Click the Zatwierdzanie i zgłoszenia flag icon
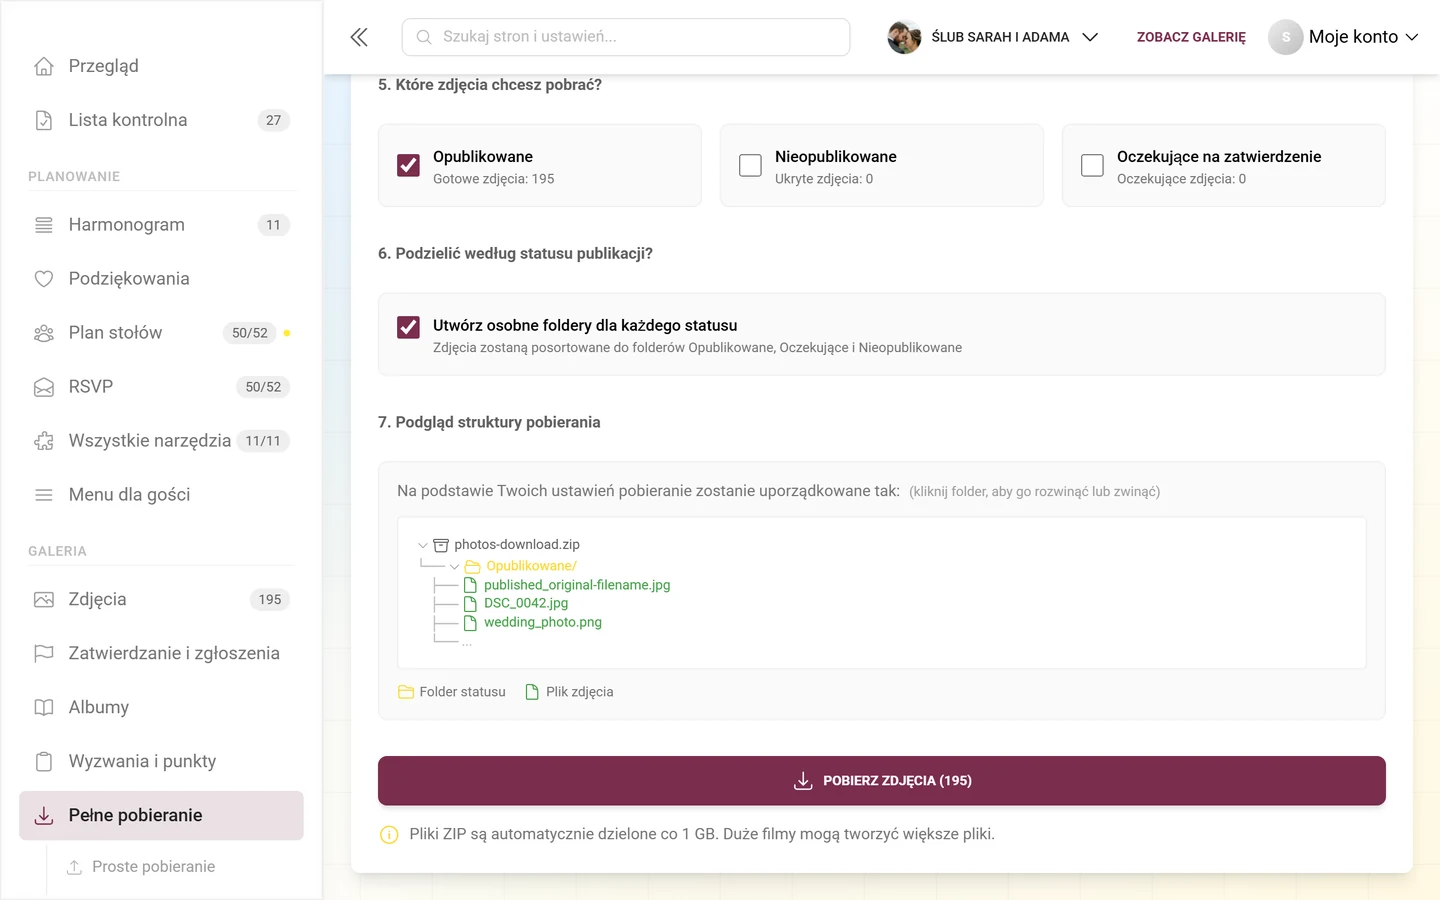This screenshot has height=900, width=1440. (44, 654)
